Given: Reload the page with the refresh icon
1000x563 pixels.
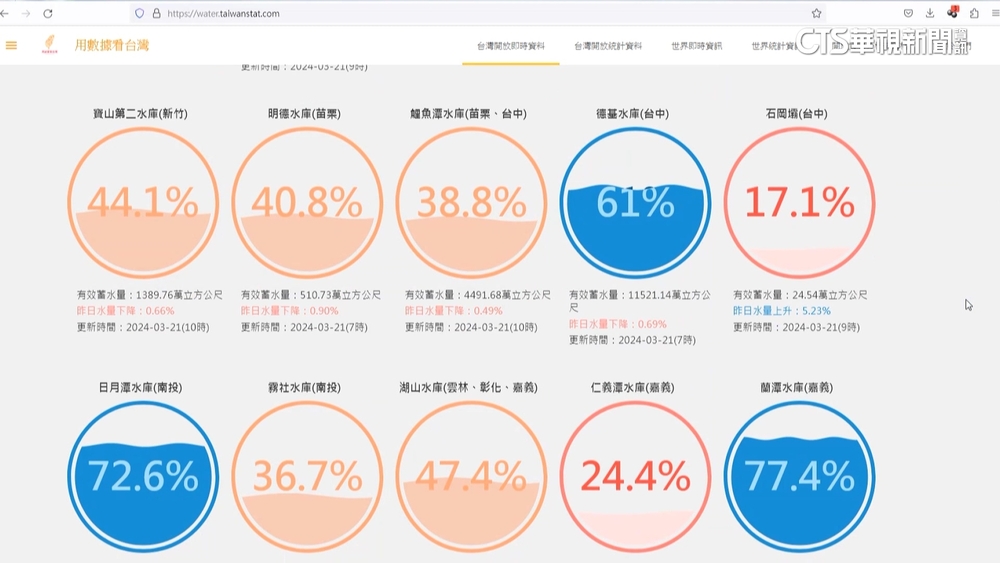Looking at the screenshot, I should click(48, 13).
